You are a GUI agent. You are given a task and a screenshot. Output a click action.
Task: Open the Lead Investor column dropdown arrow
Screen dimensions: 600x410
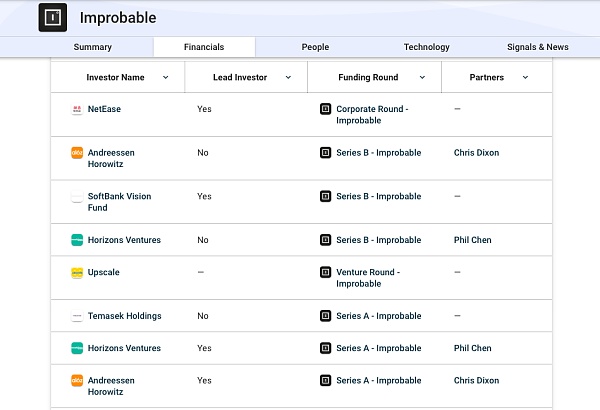[x=288, y=77]
